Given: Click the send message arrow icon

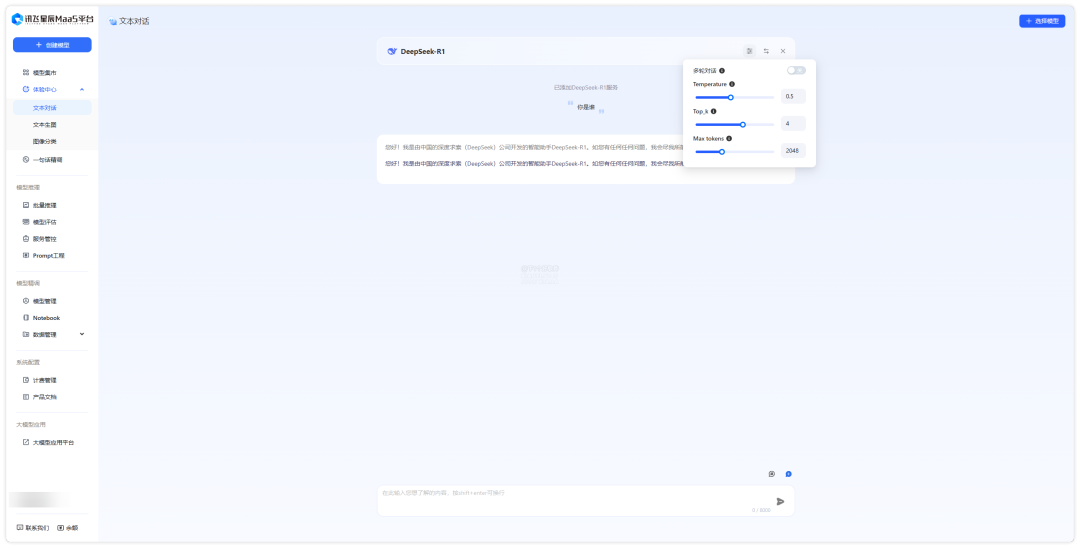Looking at the screenshot, I should click(781, 501).
